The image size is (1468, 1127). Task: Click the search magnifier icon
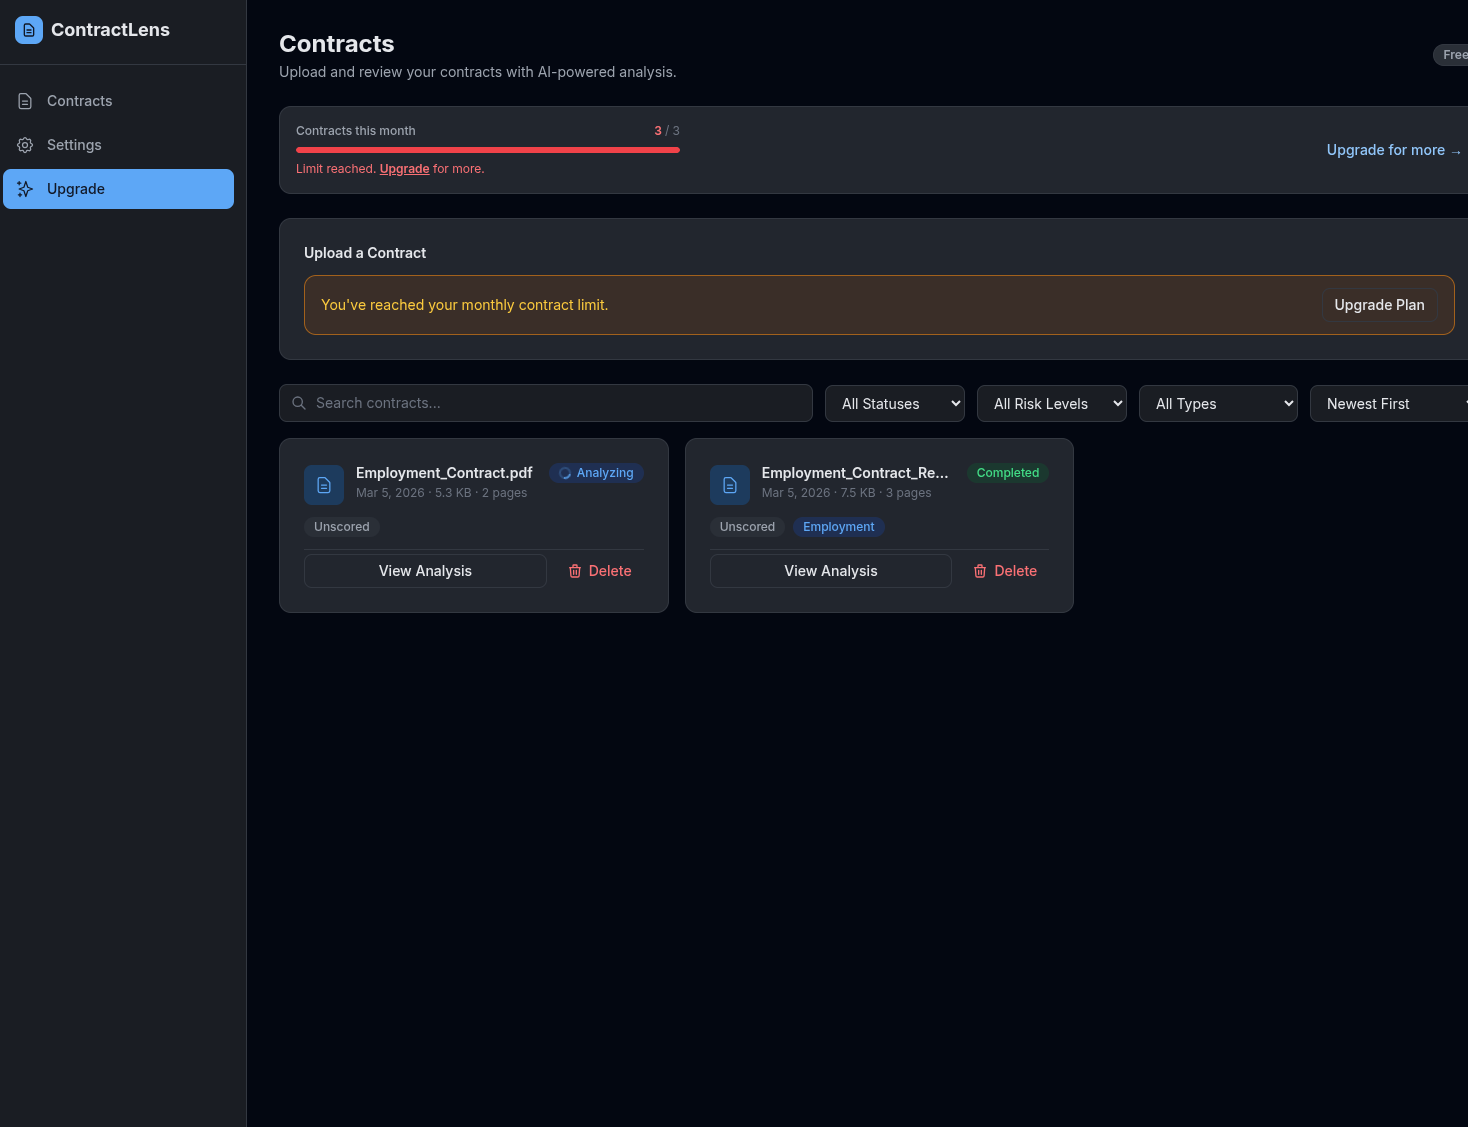pos(299,403)
